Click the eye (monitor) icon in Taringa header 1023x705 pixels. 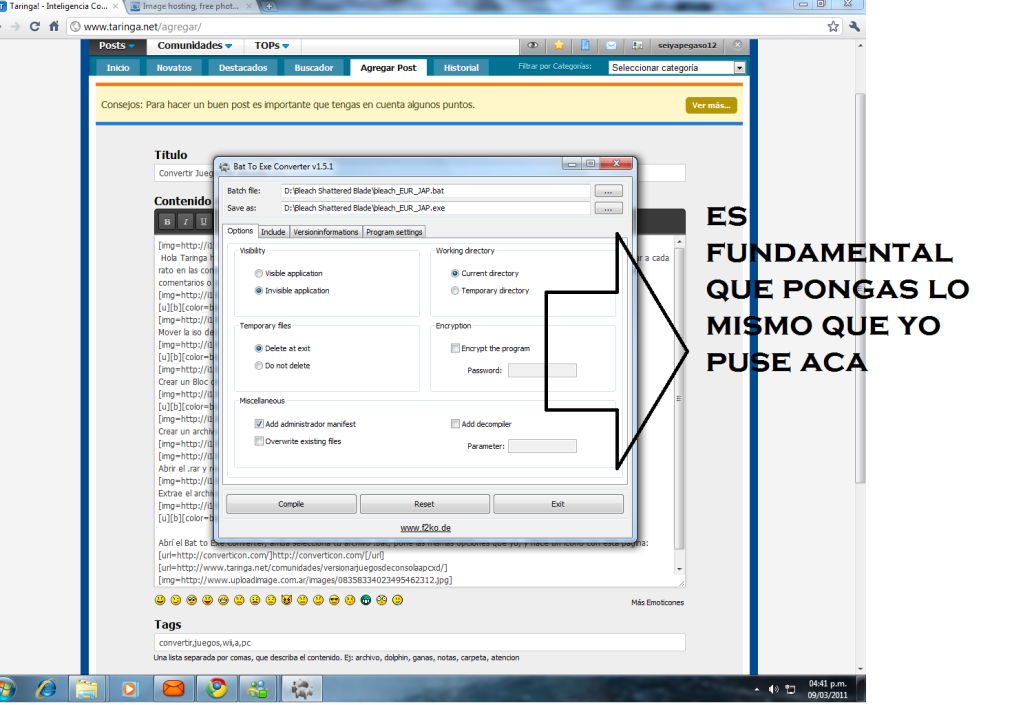point(533,45)
